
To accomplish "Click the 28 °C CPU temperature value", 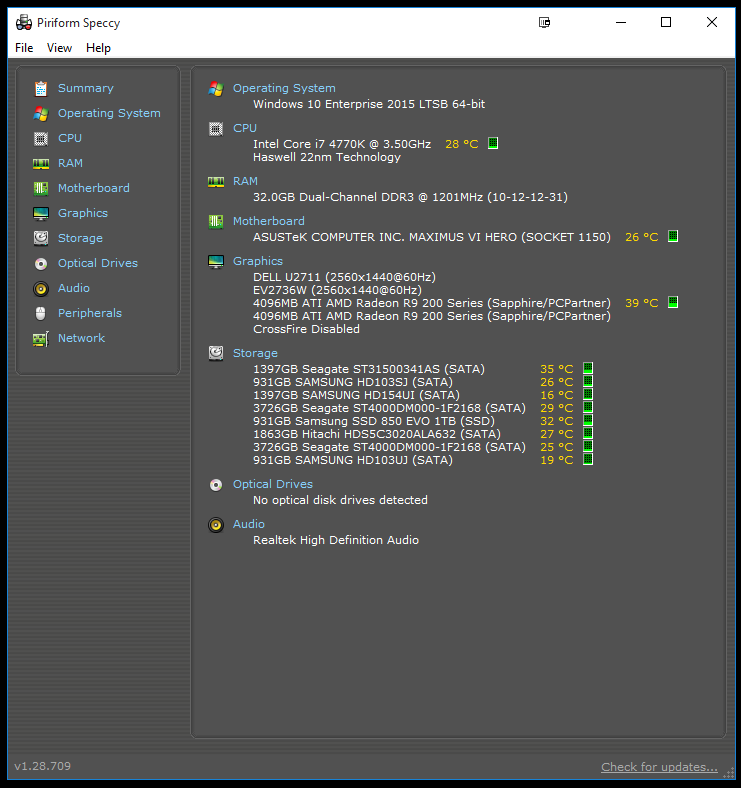I will 461,144.
